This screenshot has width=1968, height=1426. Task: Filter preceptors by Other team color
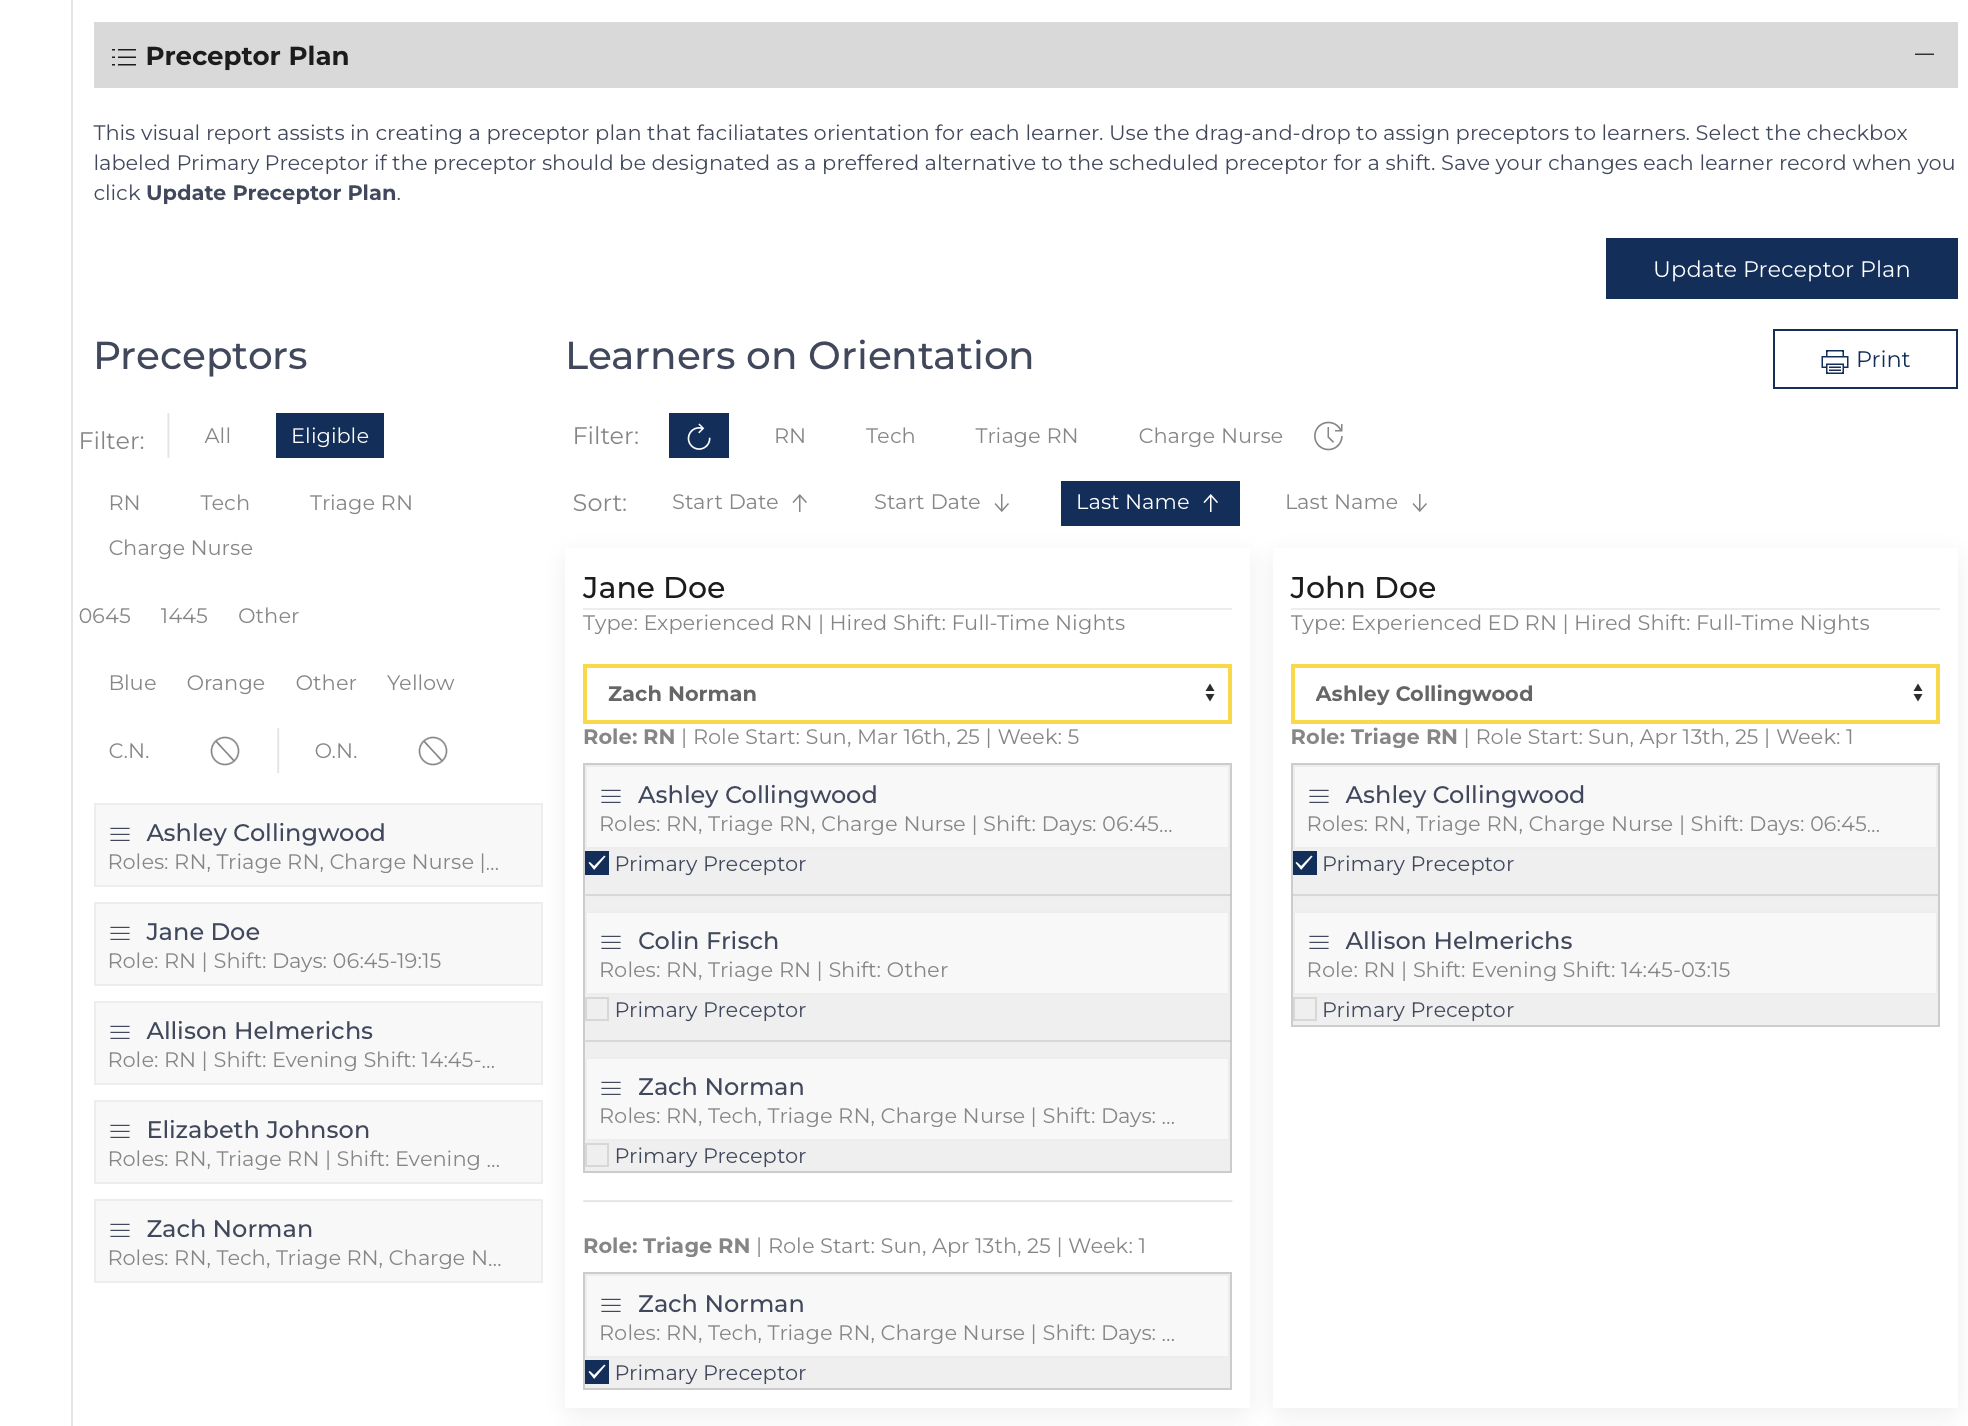pos(325,683)
